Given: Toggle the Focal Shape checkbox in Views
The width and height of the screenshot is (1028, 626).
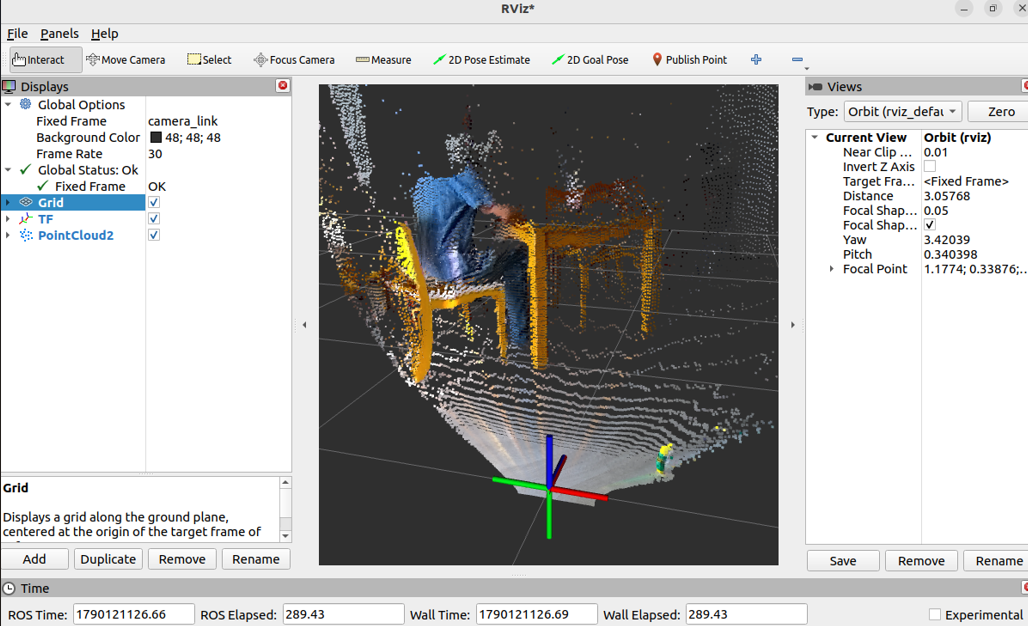Looking at the screenshot, I should (x=930, y=225).
